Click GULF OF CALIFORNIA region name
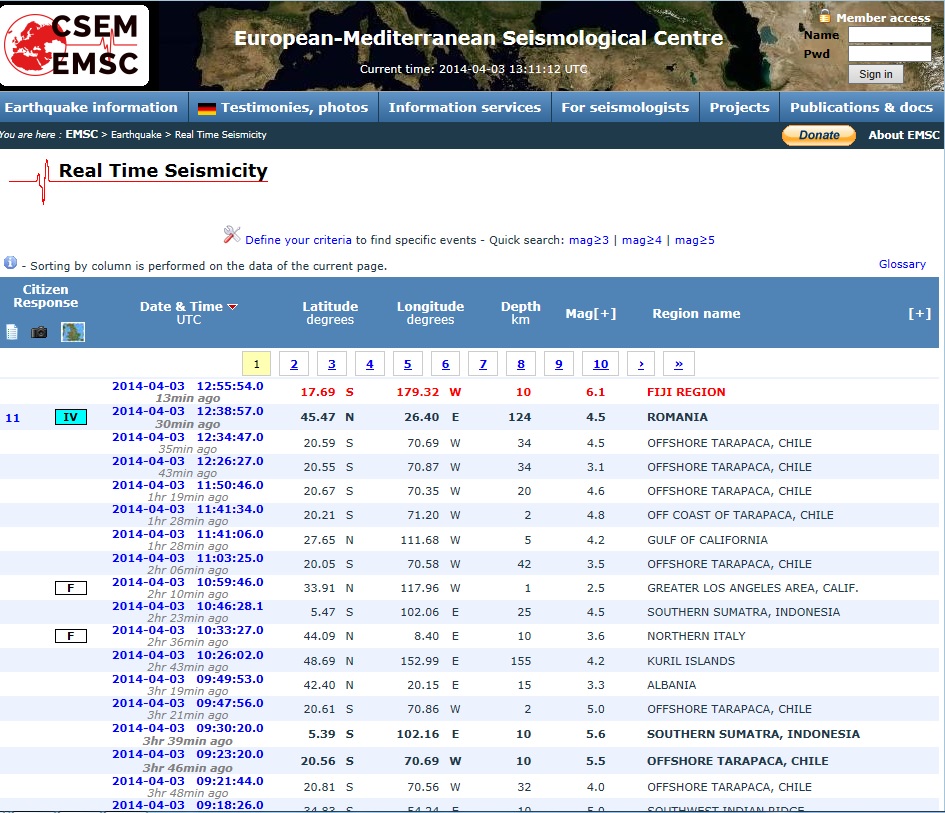 point(708,540)
